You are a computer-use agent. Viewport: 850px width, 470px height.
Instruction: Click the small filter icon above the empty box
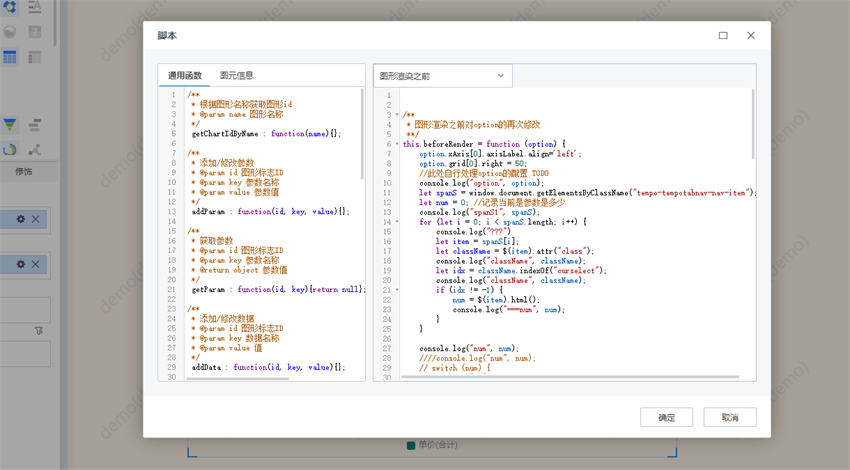coord(39,331)
